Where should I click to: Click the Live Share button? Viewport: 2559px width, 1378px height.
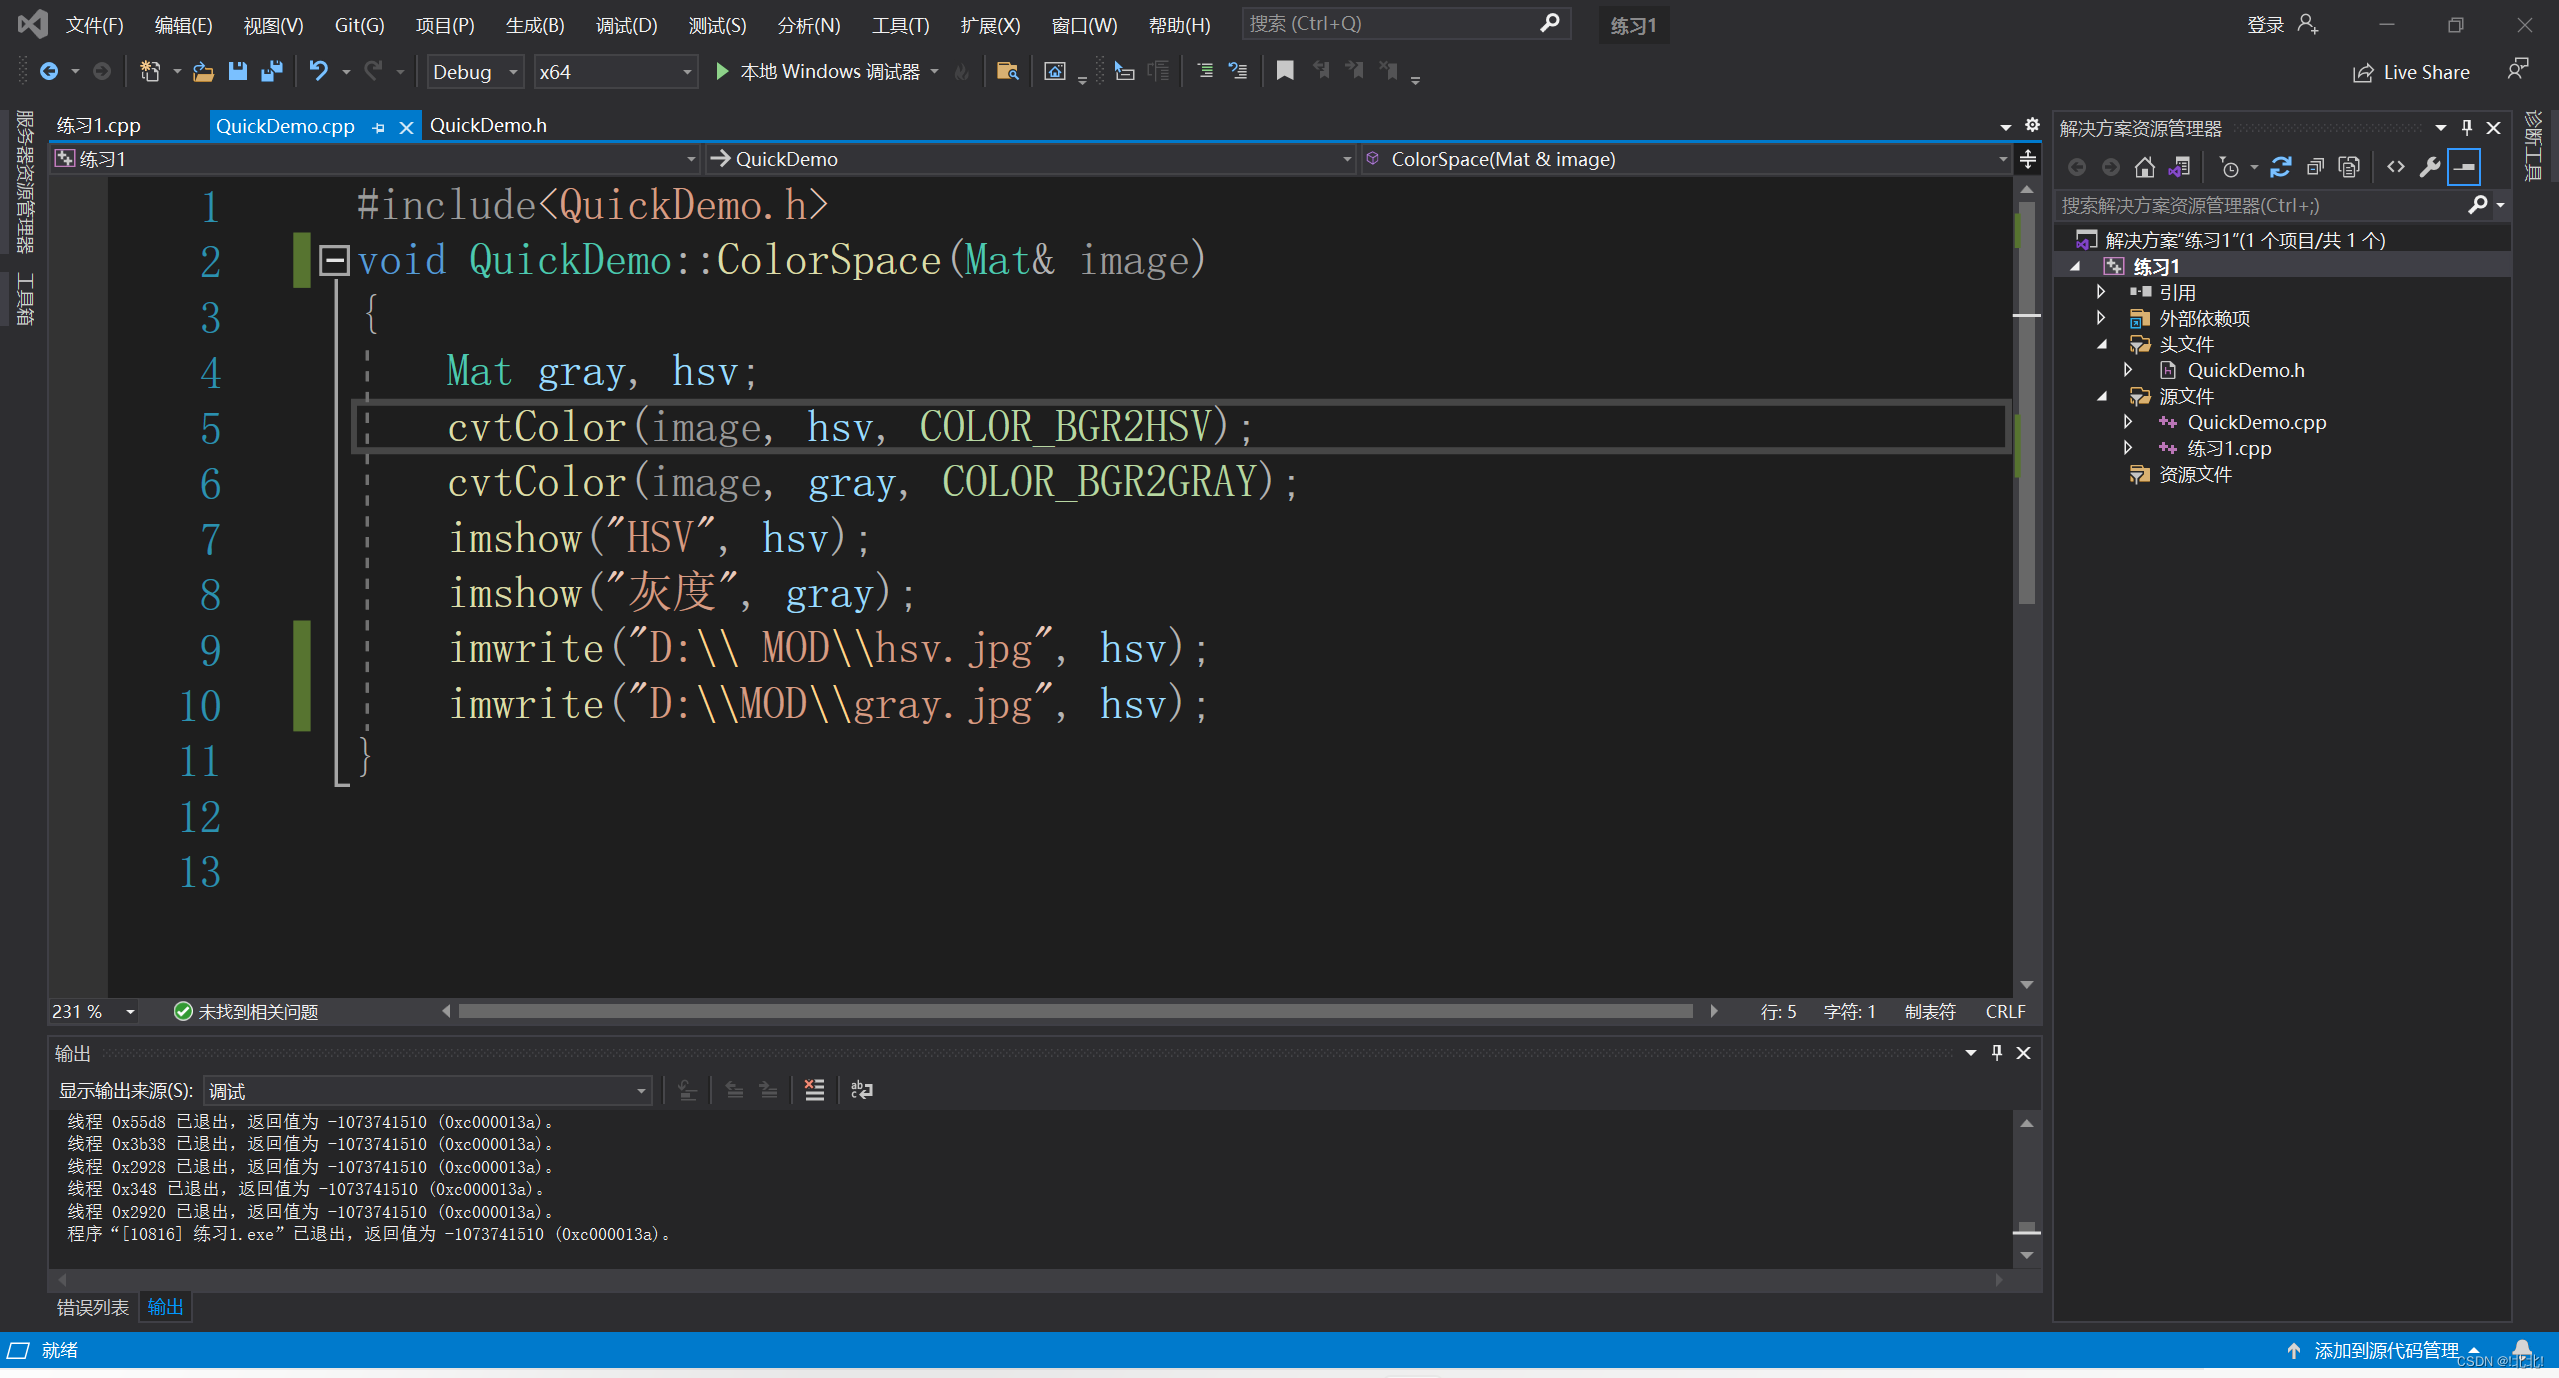2410,72
